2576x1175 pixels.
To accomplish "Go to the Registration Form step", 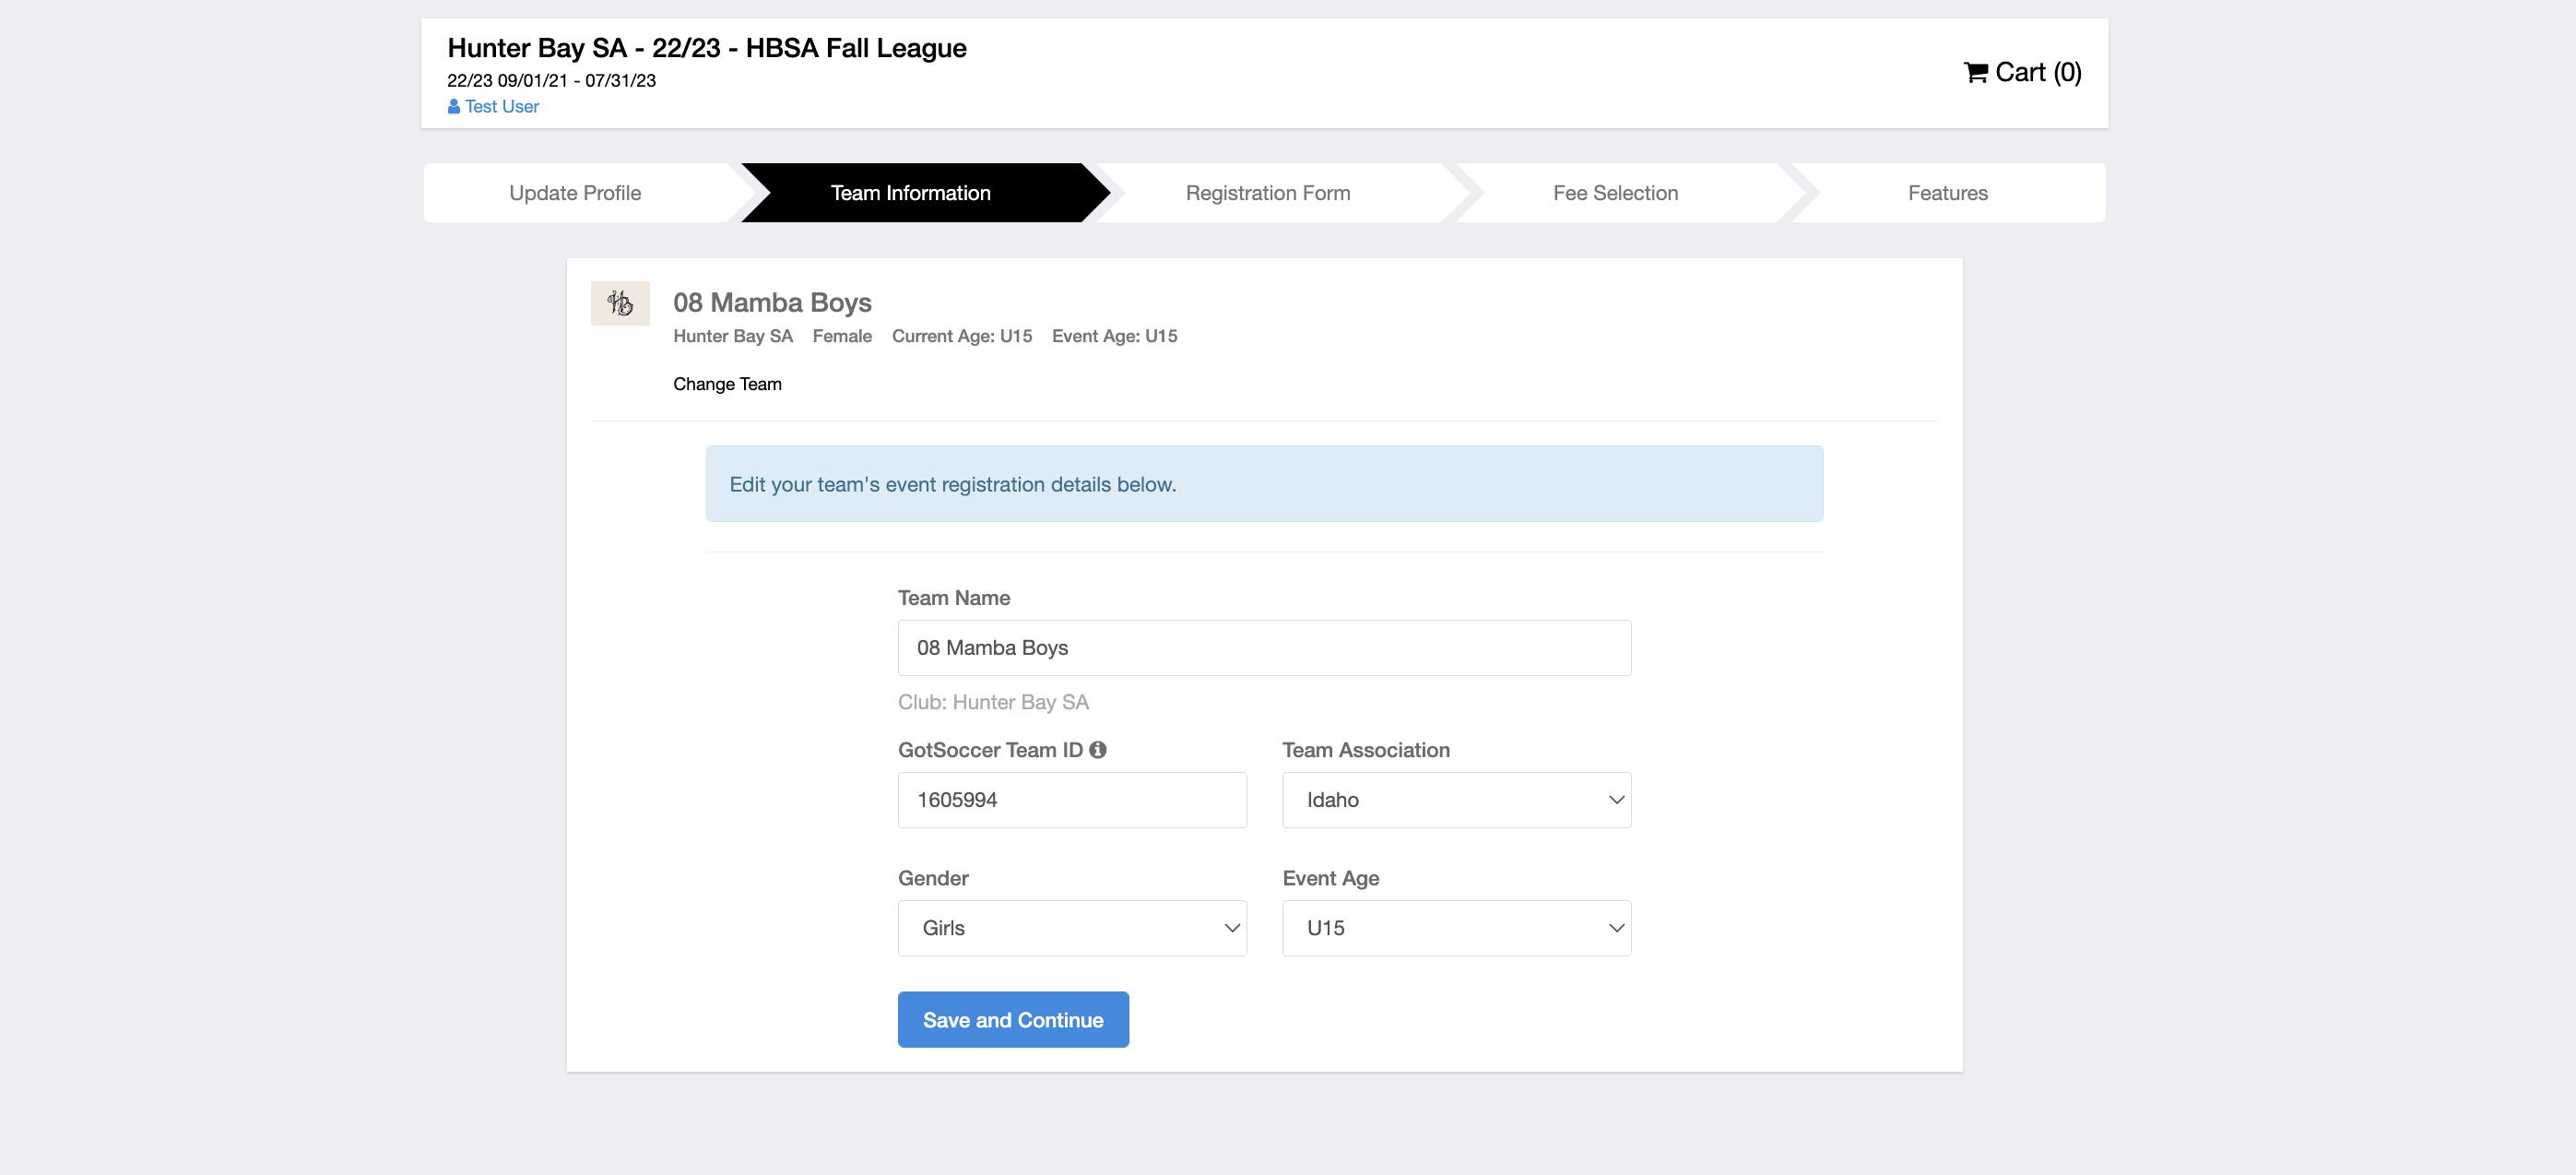I will tap(1268, 193).
